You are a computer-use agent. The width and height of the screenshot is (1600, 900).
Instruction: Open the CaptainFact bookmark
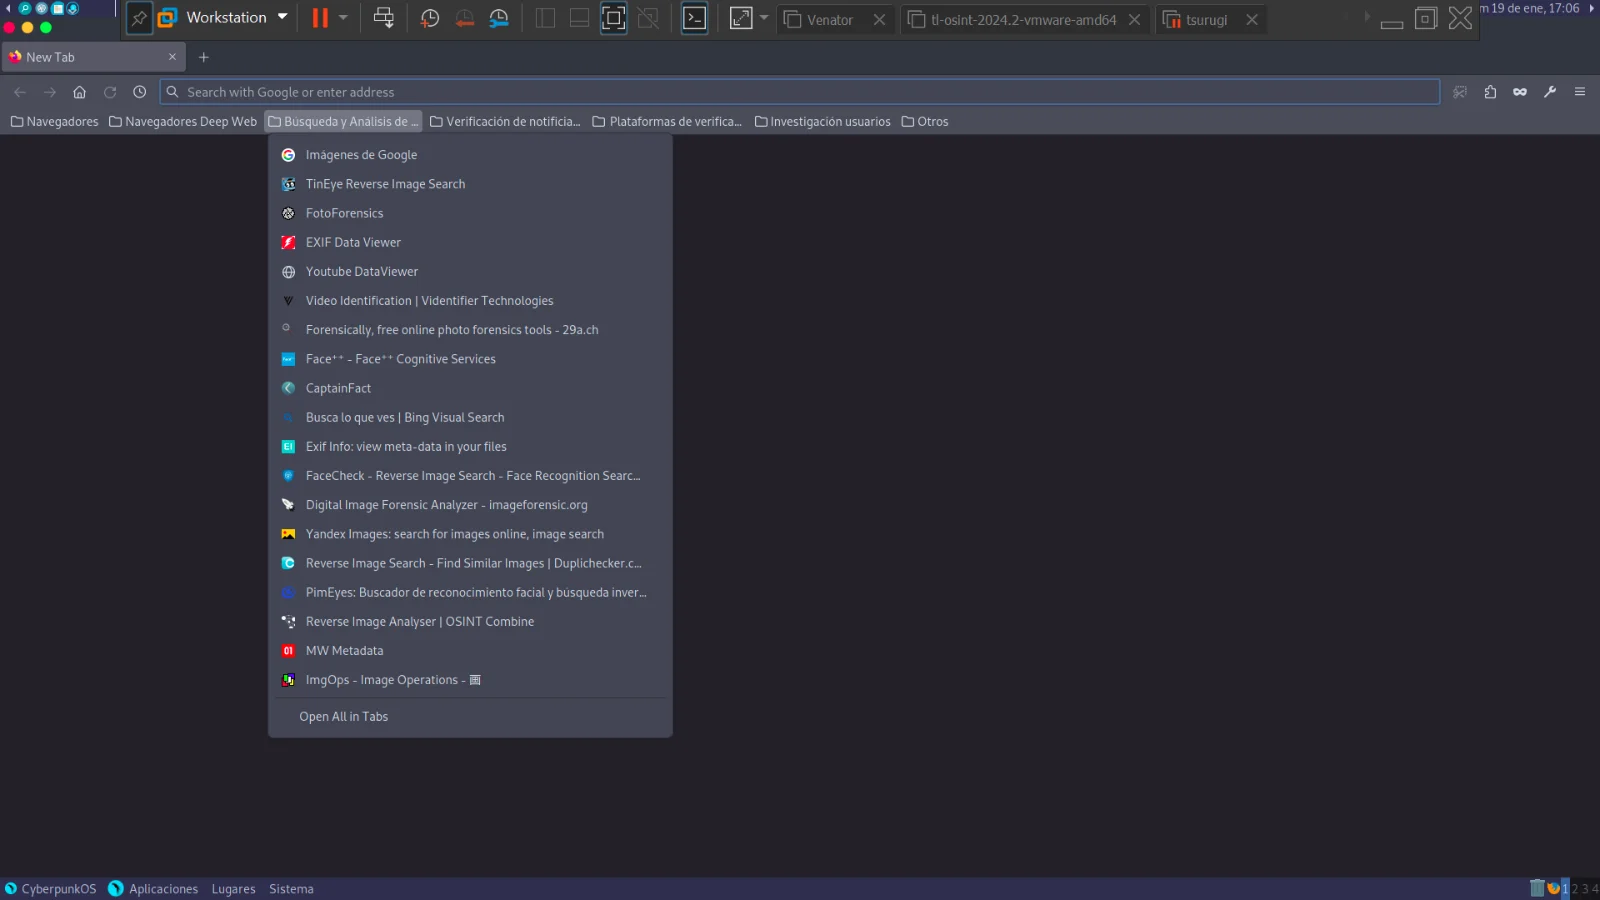tap(470, 388)
